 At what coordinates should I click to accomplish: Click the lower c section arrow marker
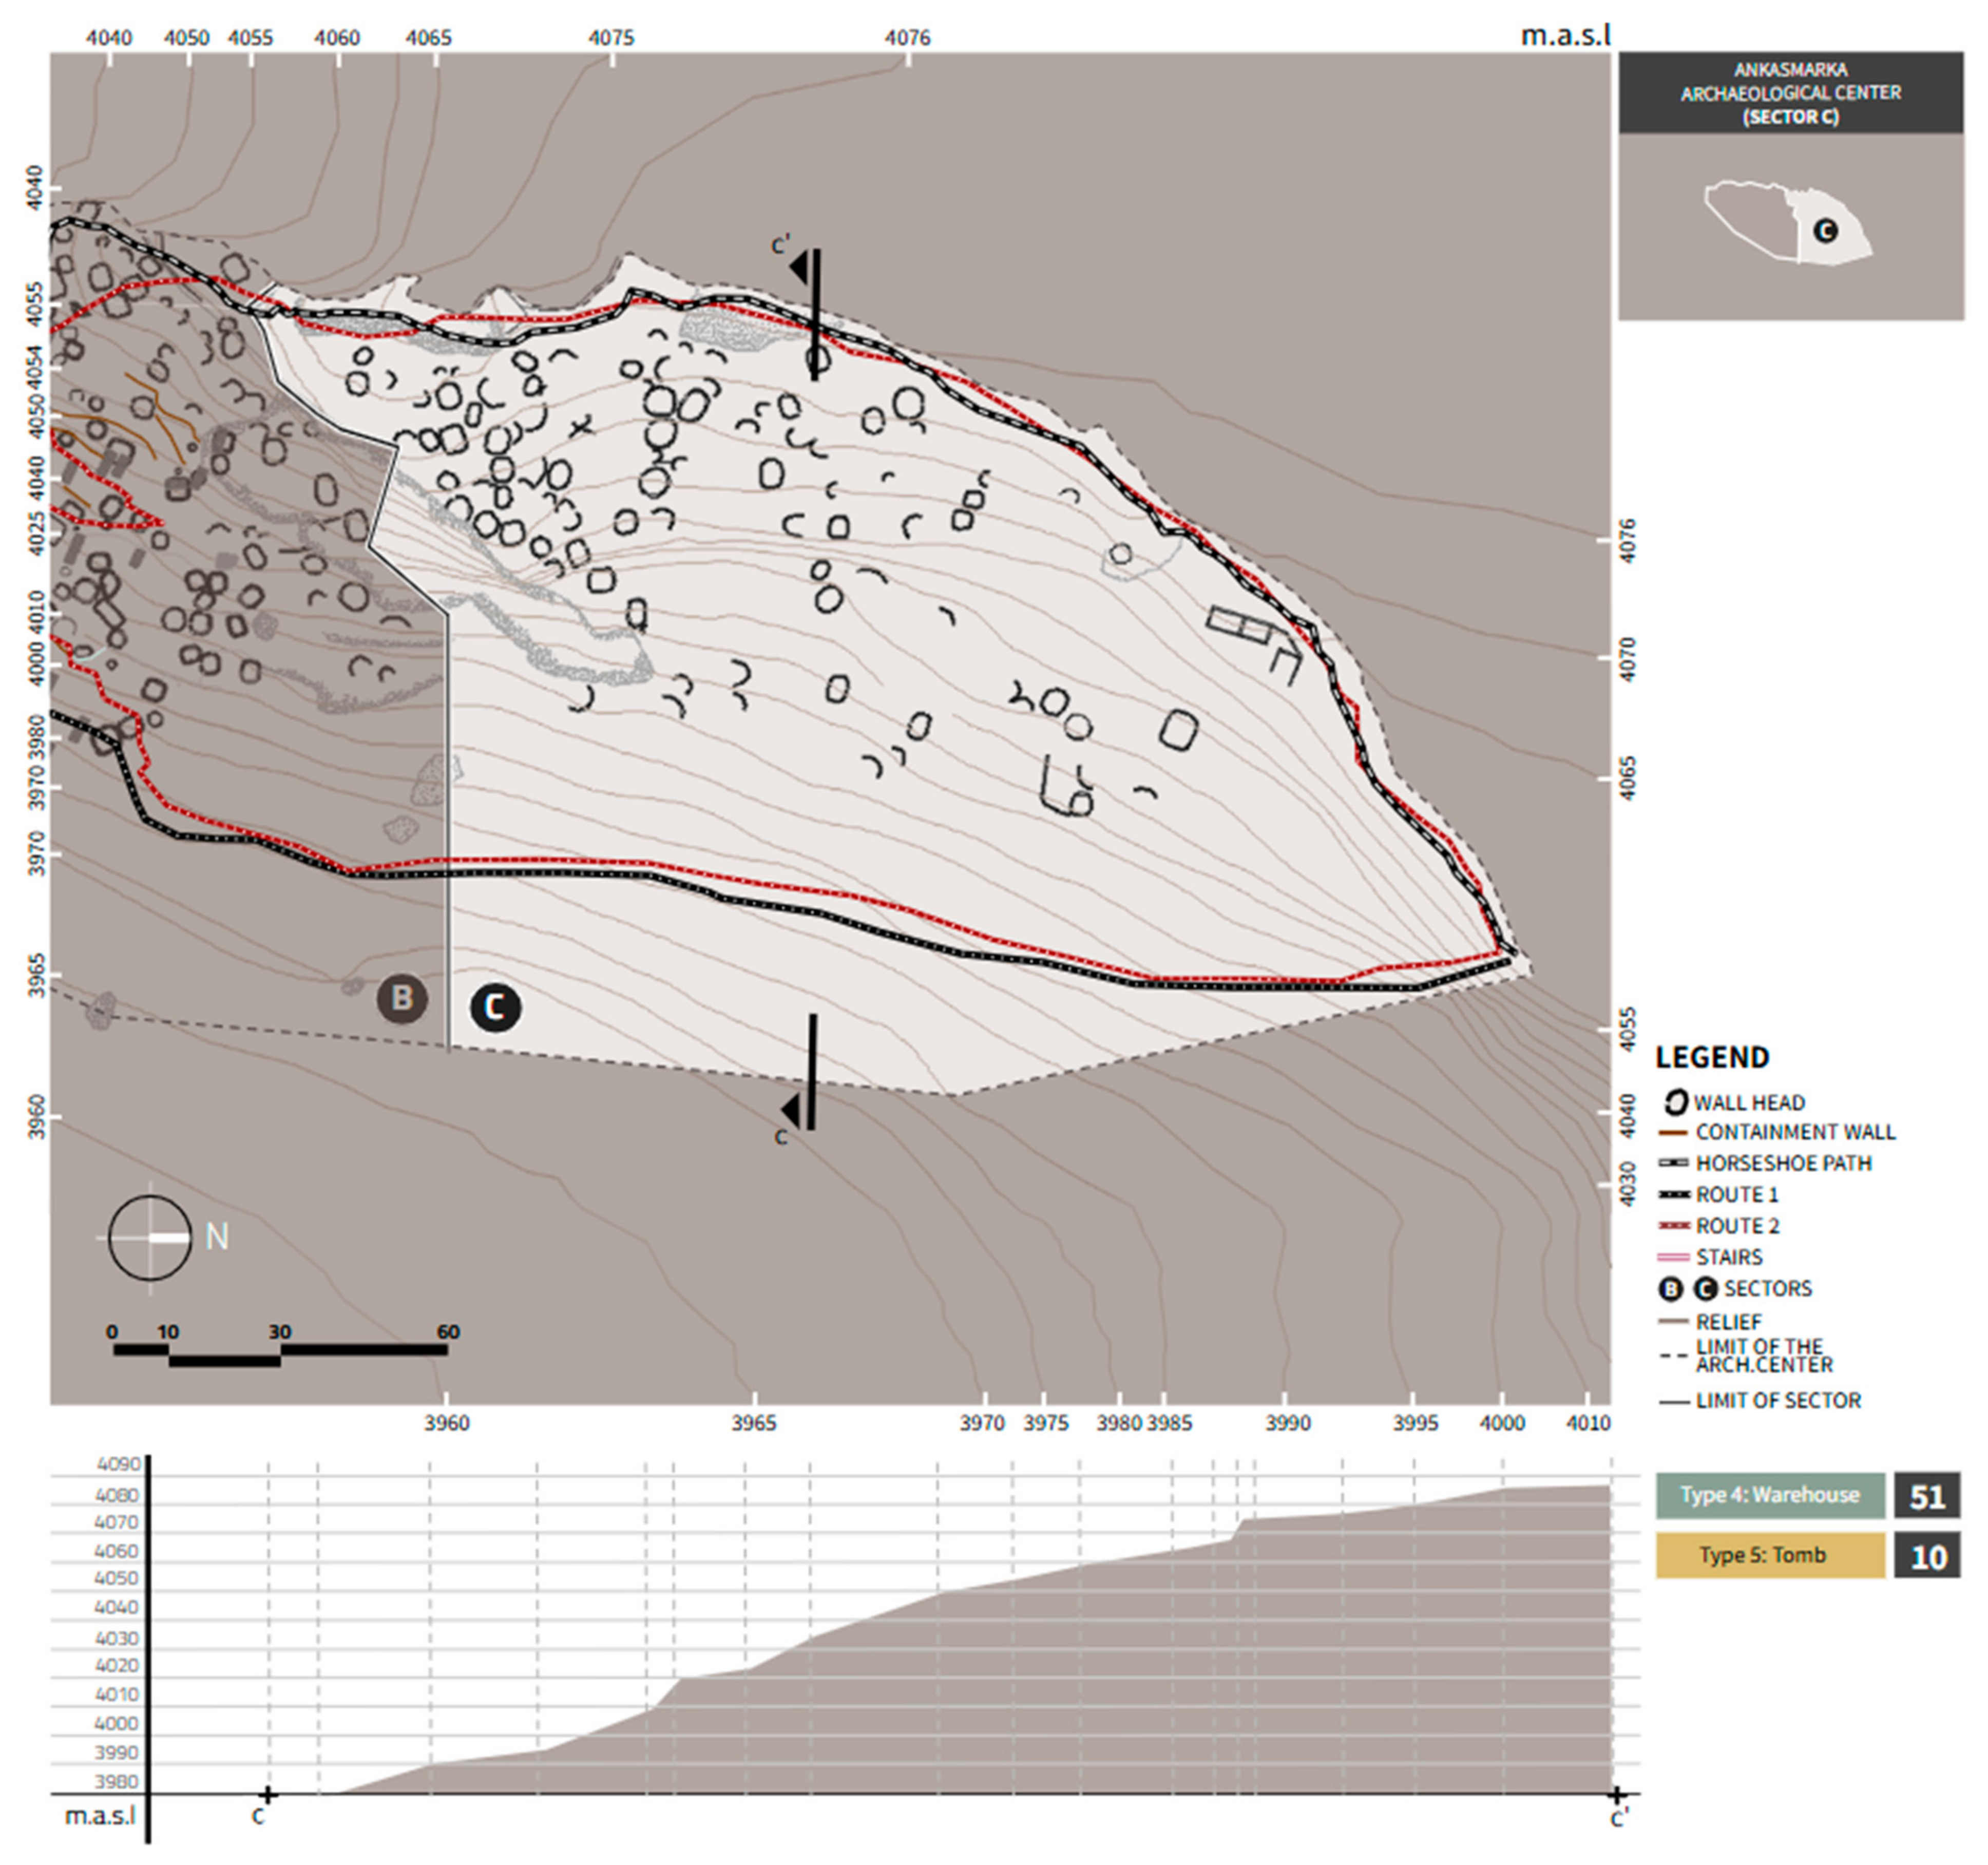click(791, 1110)
